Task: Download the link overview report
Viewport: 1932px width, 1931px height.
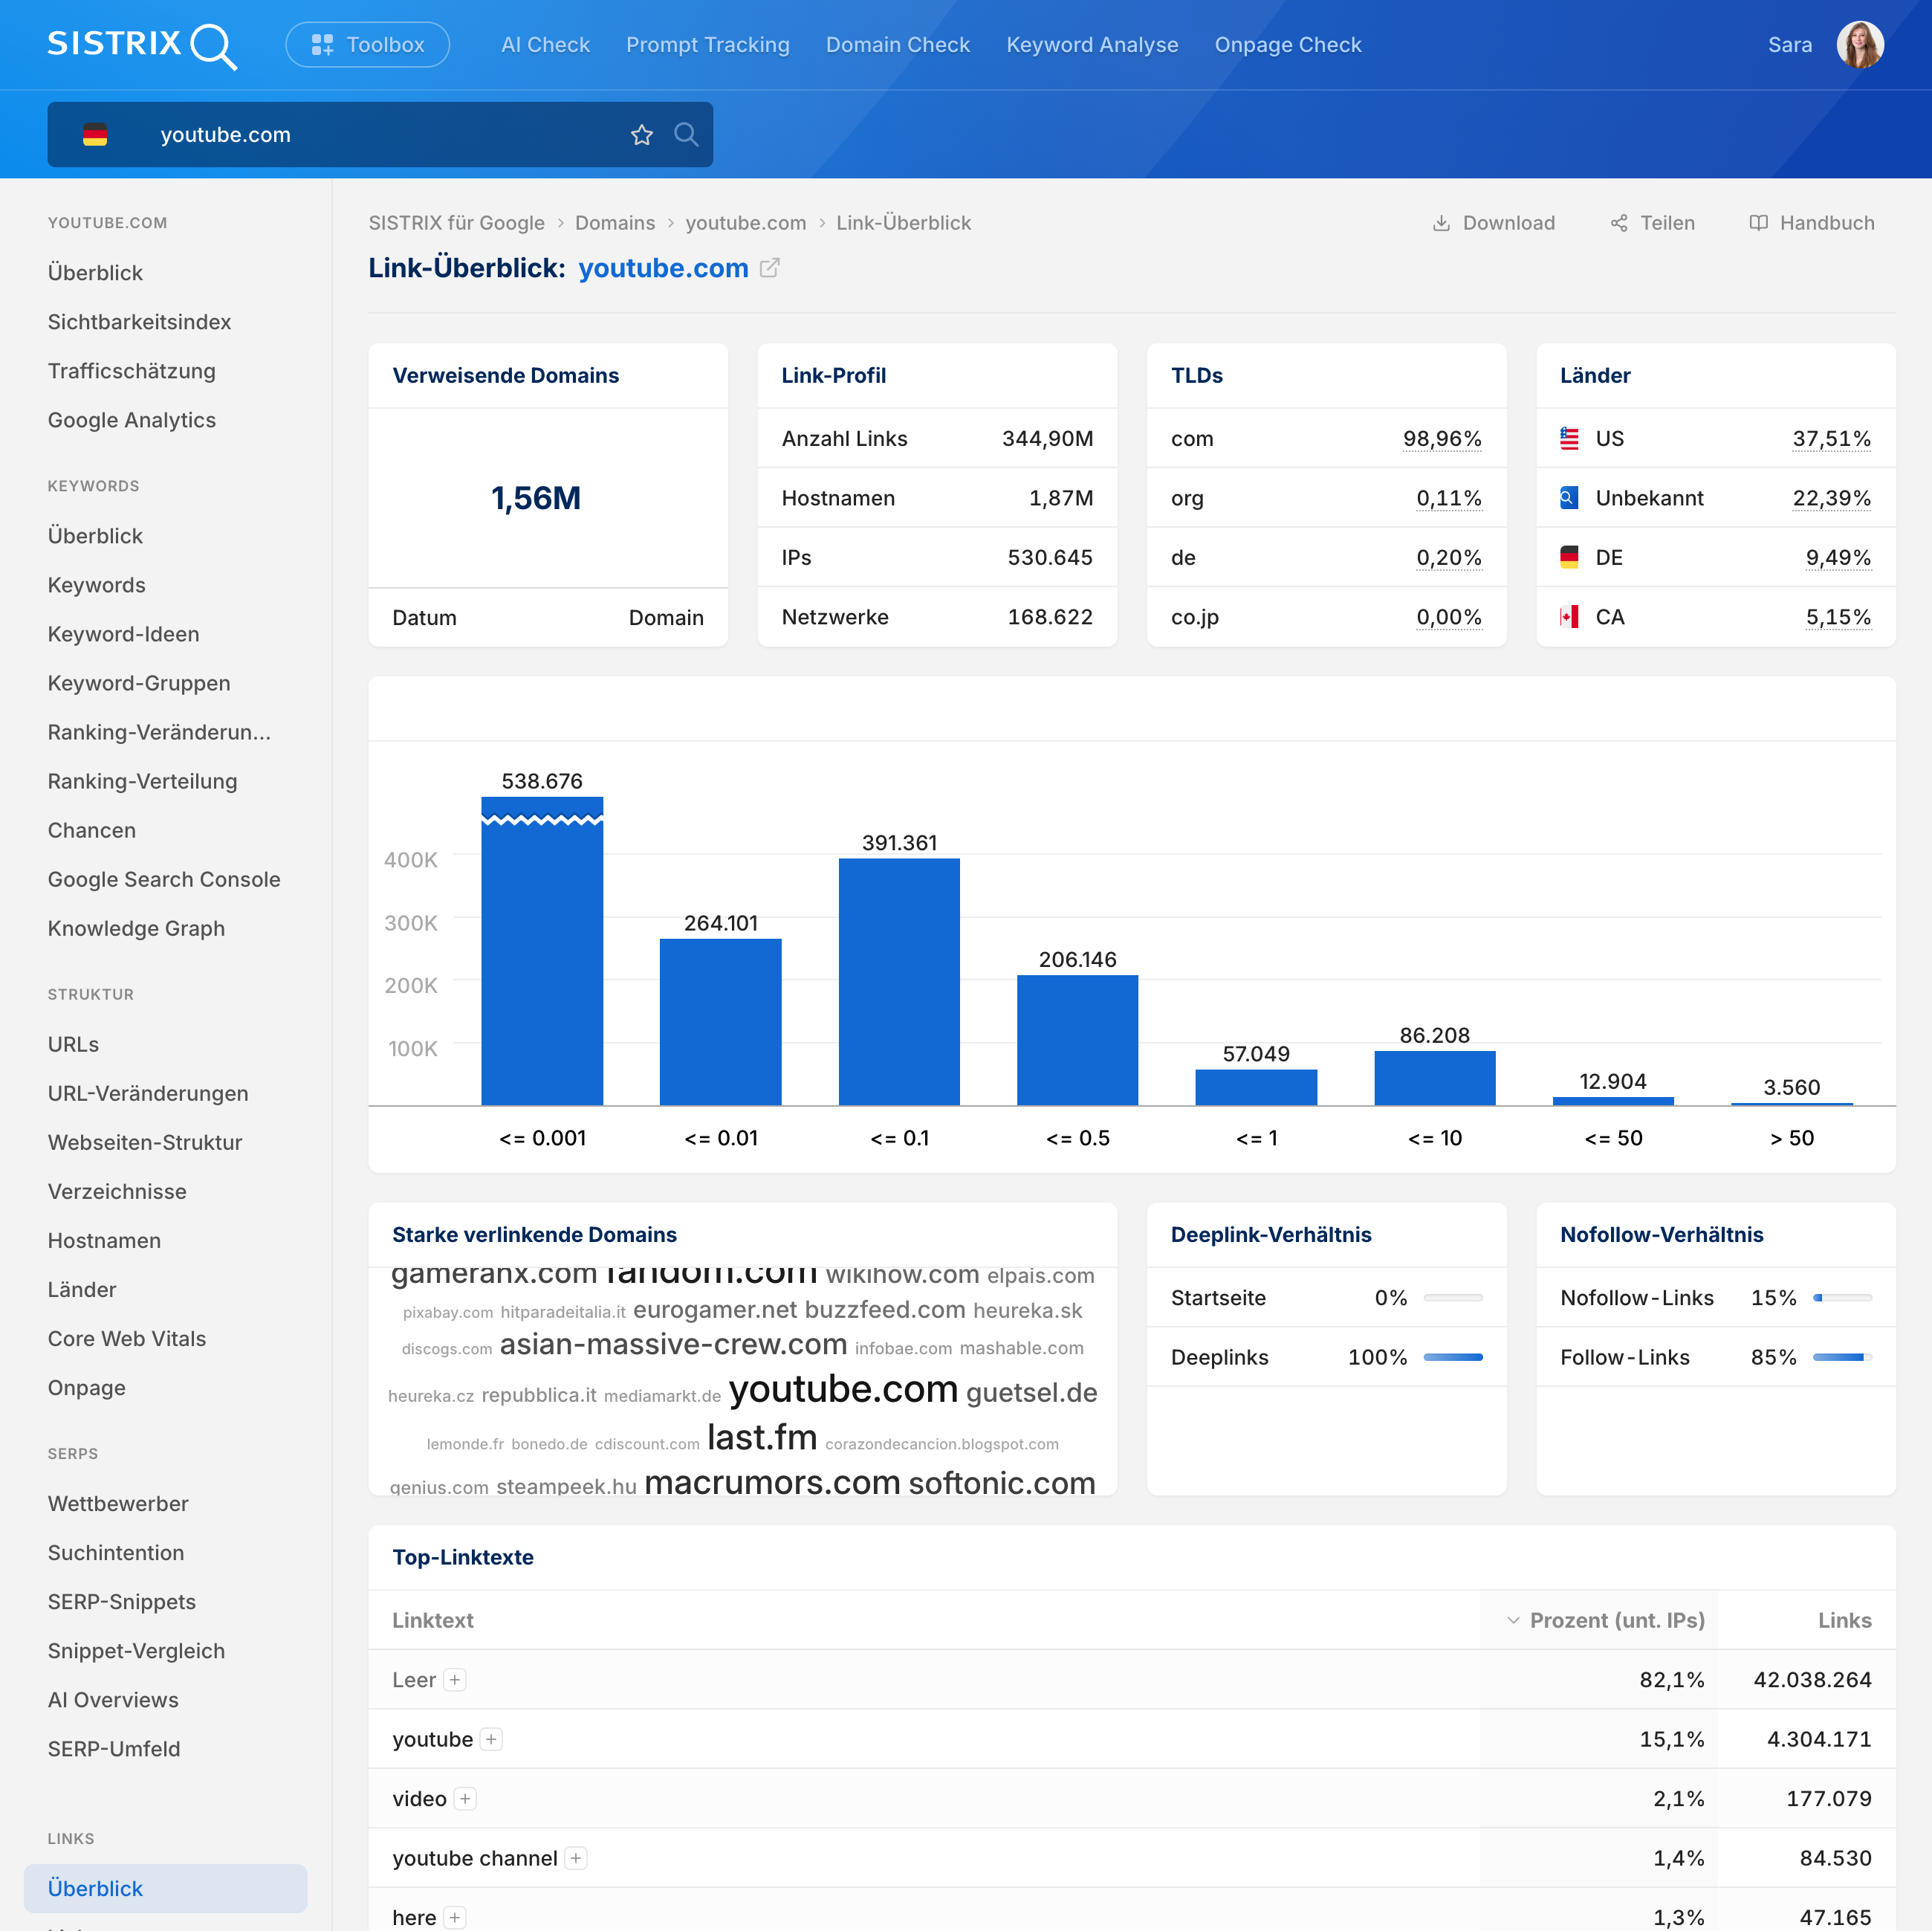Action: click(1494, 223)
